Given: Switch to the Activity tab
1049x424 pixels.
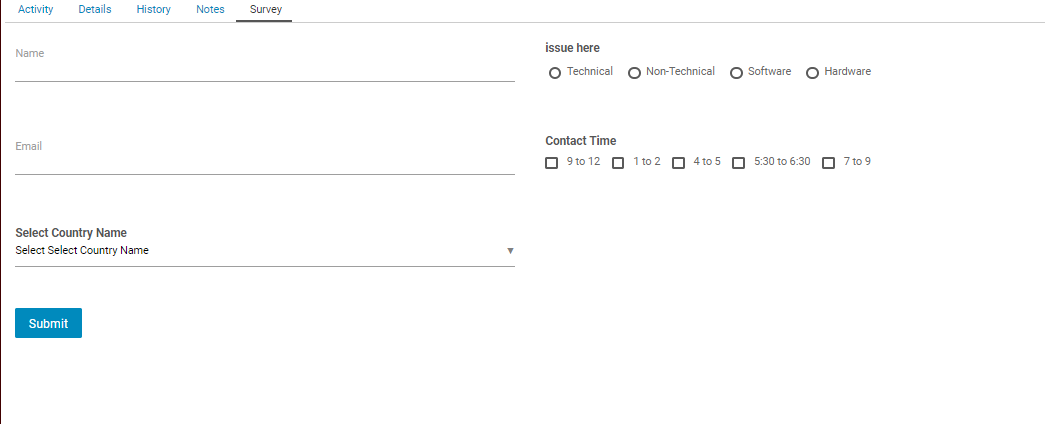Looking at the screenshot, I should click(x=35, y=10).
